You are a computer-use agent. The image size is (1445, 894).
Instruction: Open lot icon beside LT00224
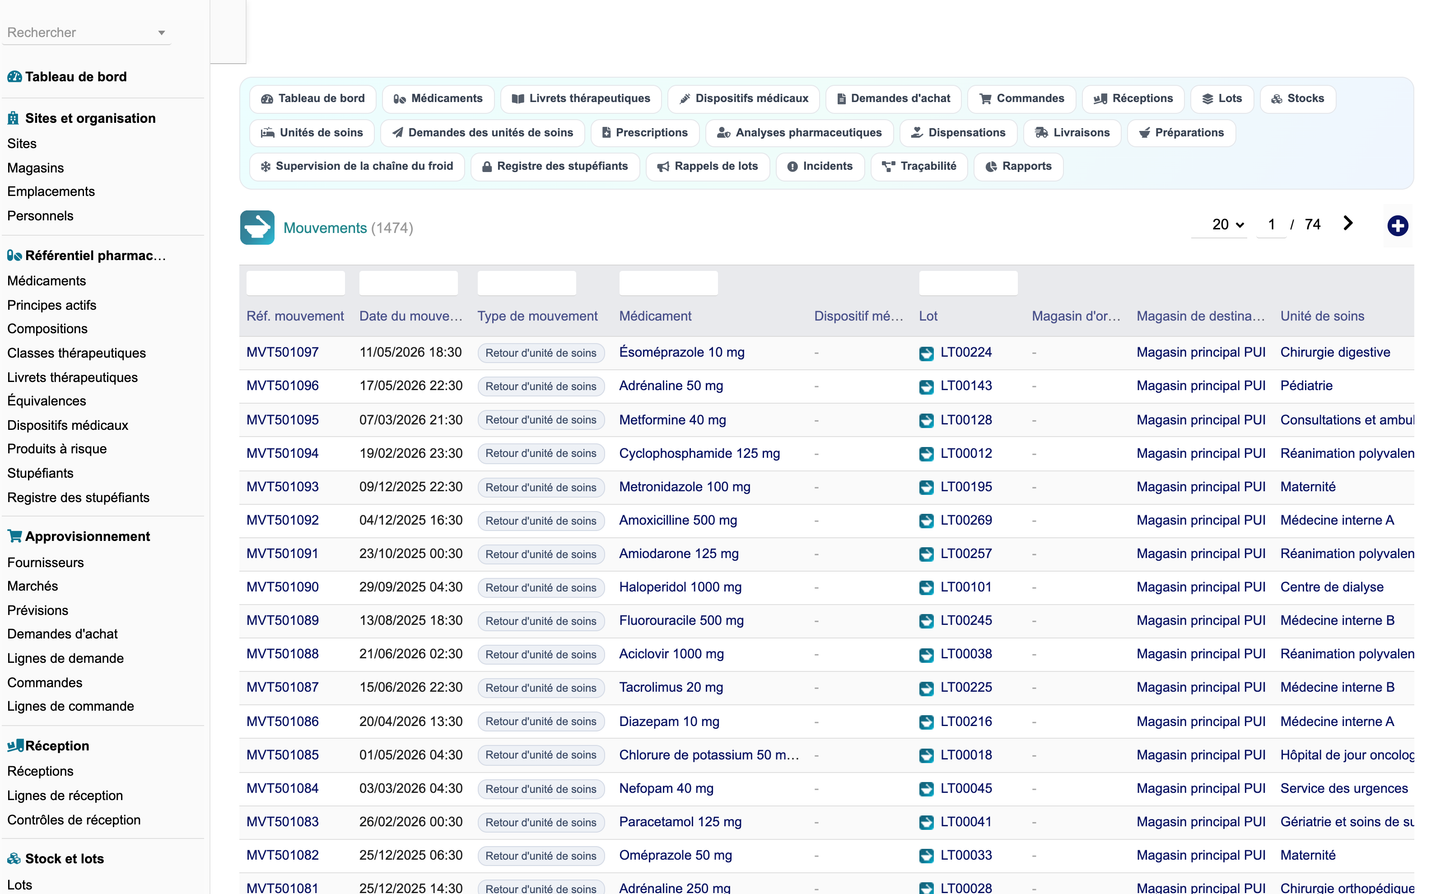click(927, 353)
